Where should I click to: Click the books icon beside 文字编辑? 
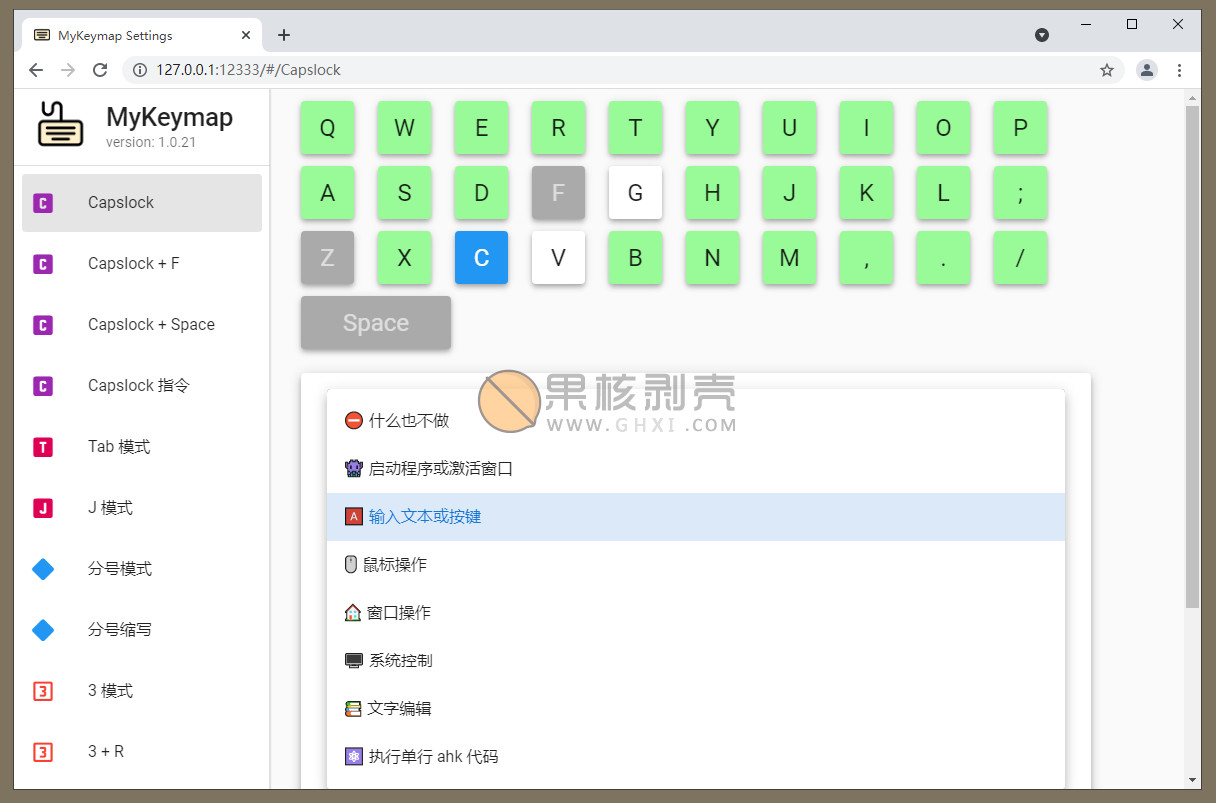point(354,708)
